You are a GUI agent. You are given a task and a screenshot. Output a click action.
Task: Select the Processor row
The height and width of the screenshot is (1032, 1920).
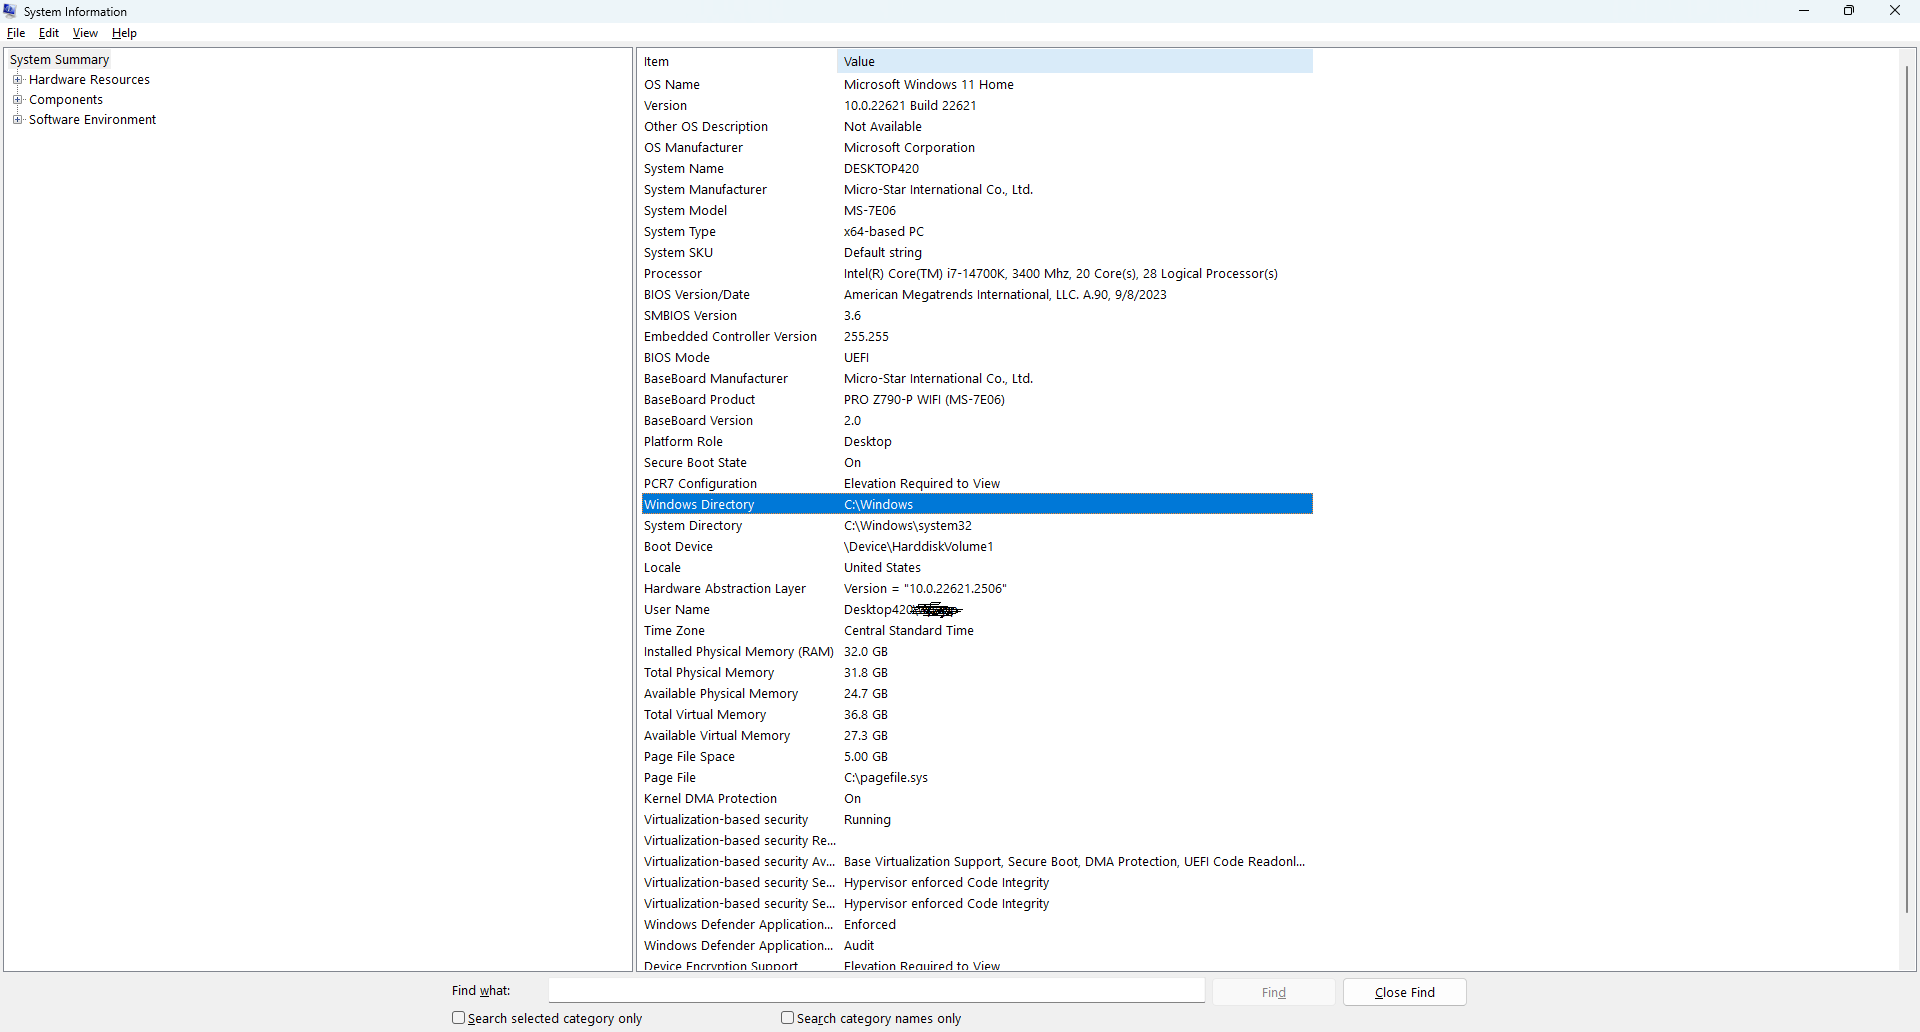click(977, 274)
